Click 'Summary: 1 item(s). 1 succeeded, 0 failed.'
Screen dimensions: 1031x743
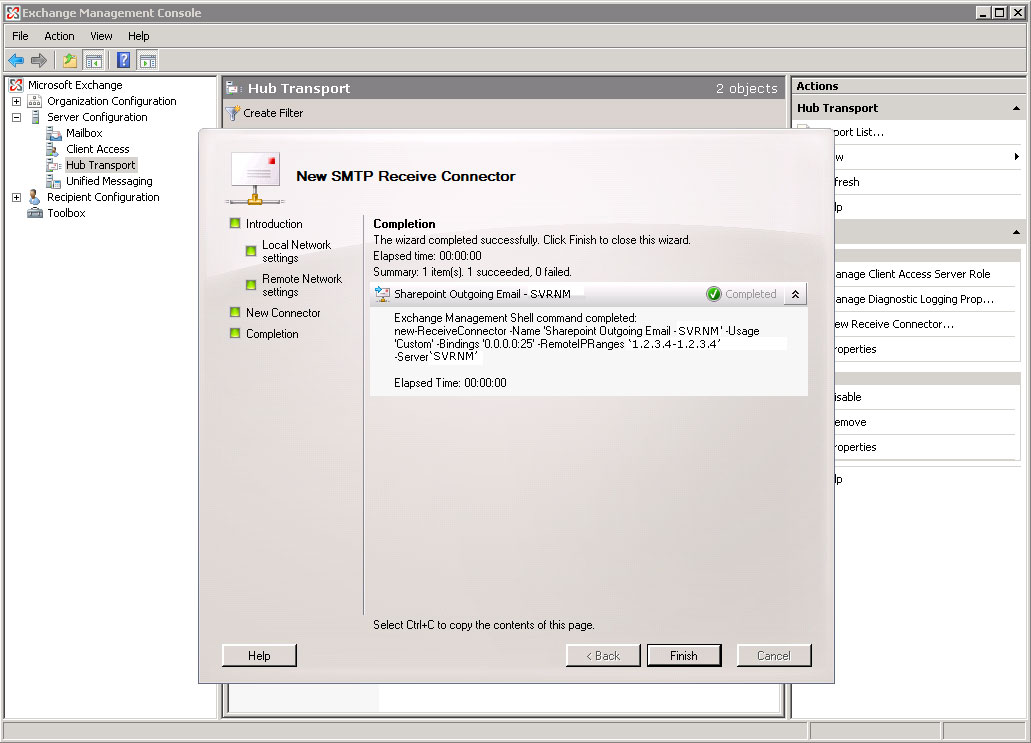472,272
